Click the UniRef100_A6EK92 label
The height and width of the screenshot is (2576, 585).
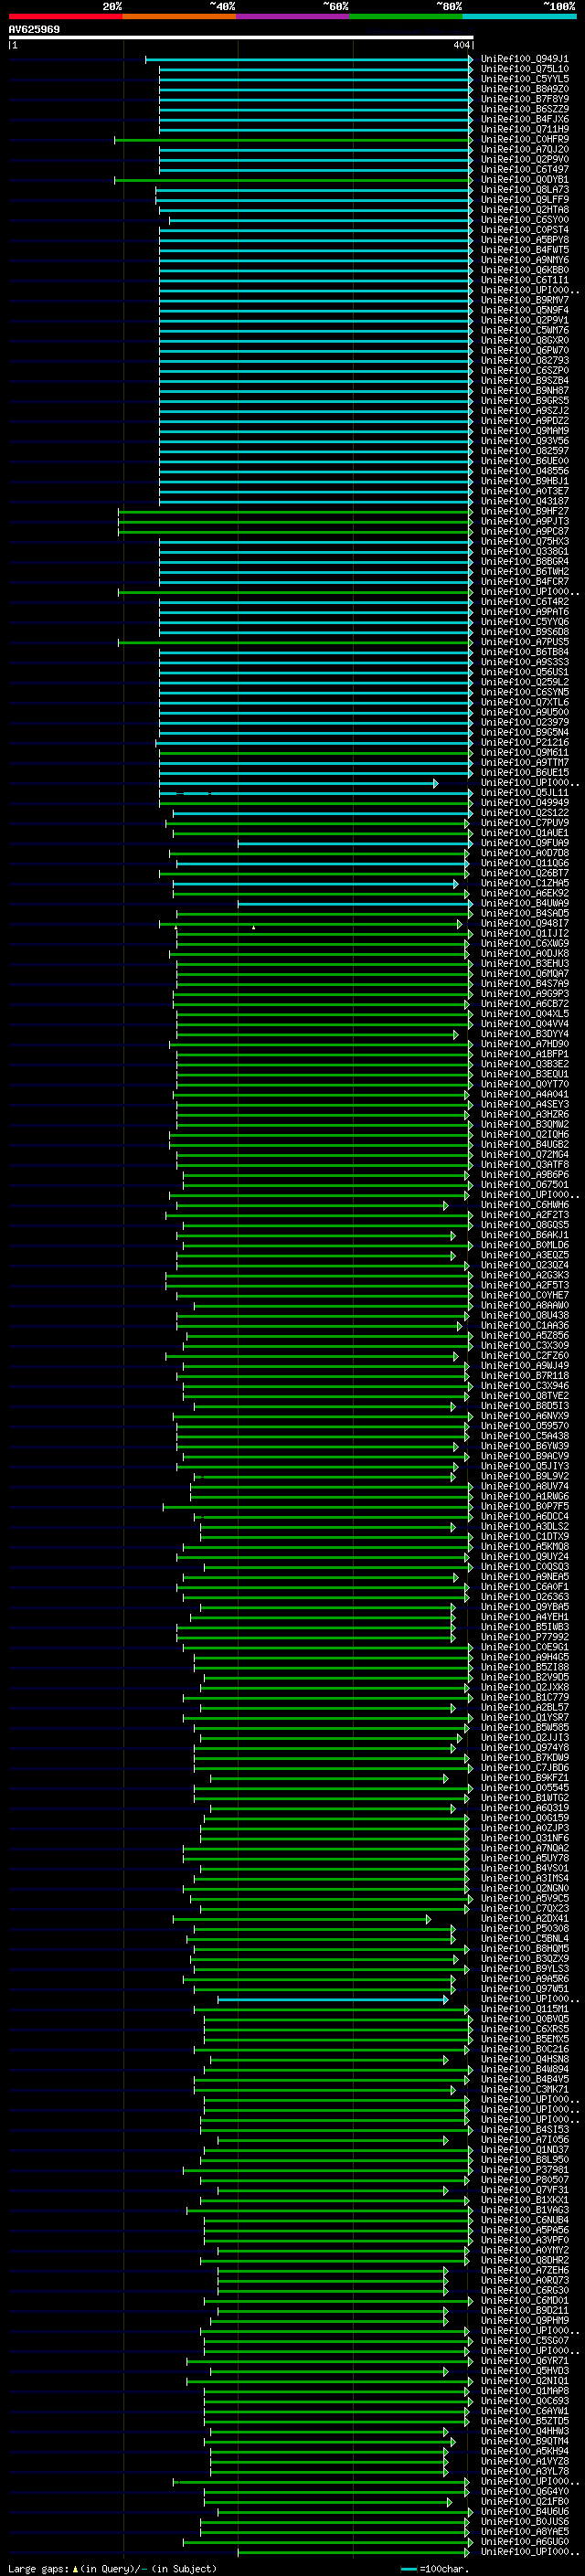524,894
